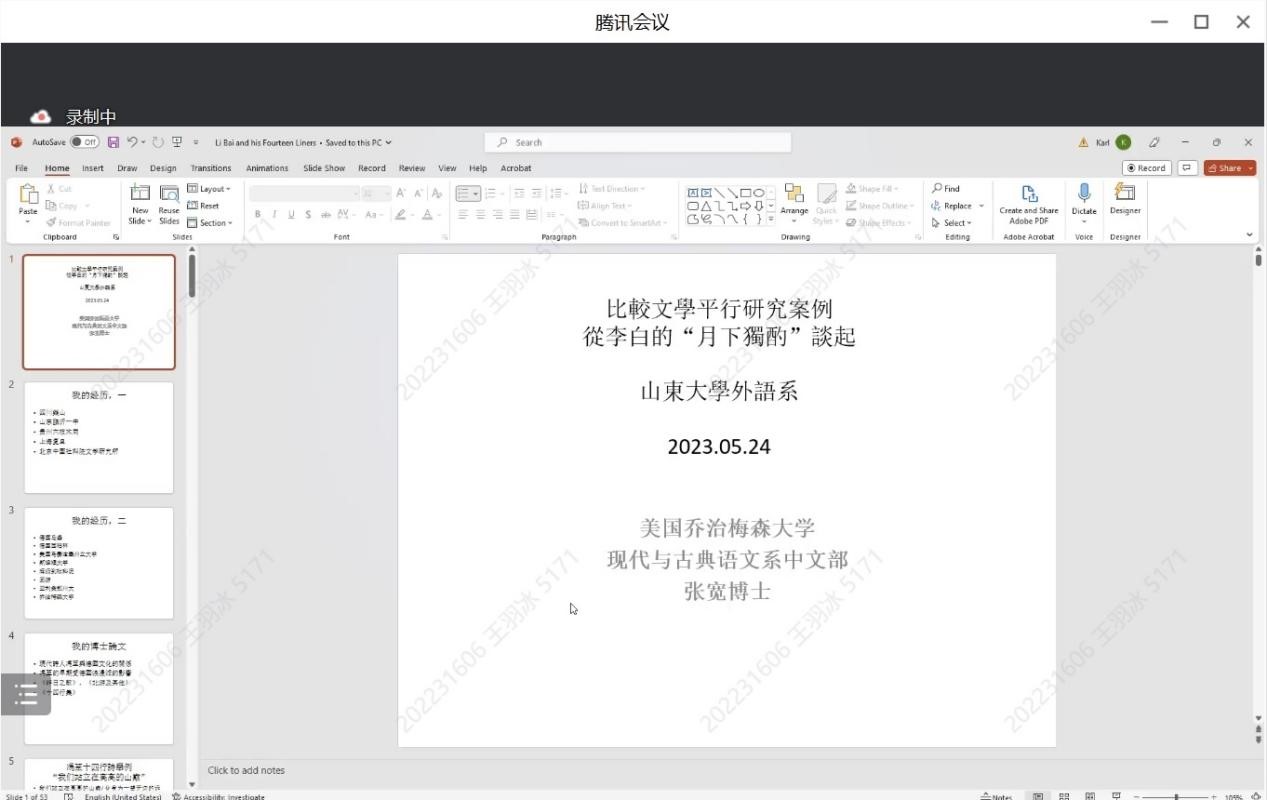Click the Save icon in the title bar
This screenshot has height=800, width=1267.
coord(113,142)
